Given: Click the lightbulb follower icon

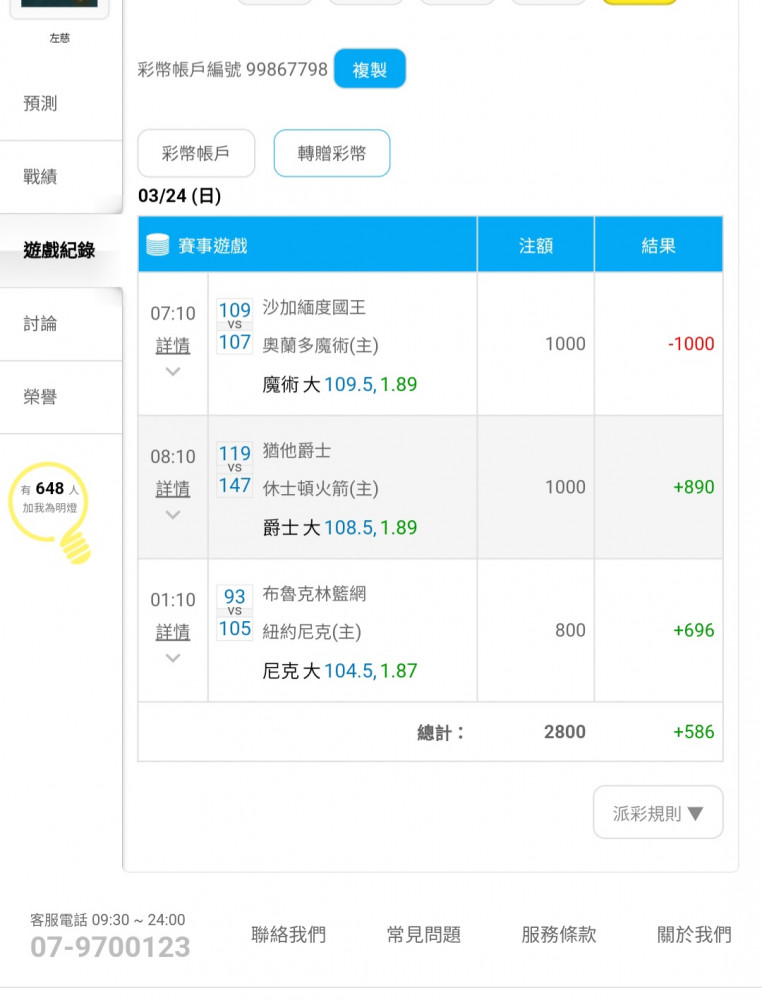Looking at the screenshot, I should point(50,512).
